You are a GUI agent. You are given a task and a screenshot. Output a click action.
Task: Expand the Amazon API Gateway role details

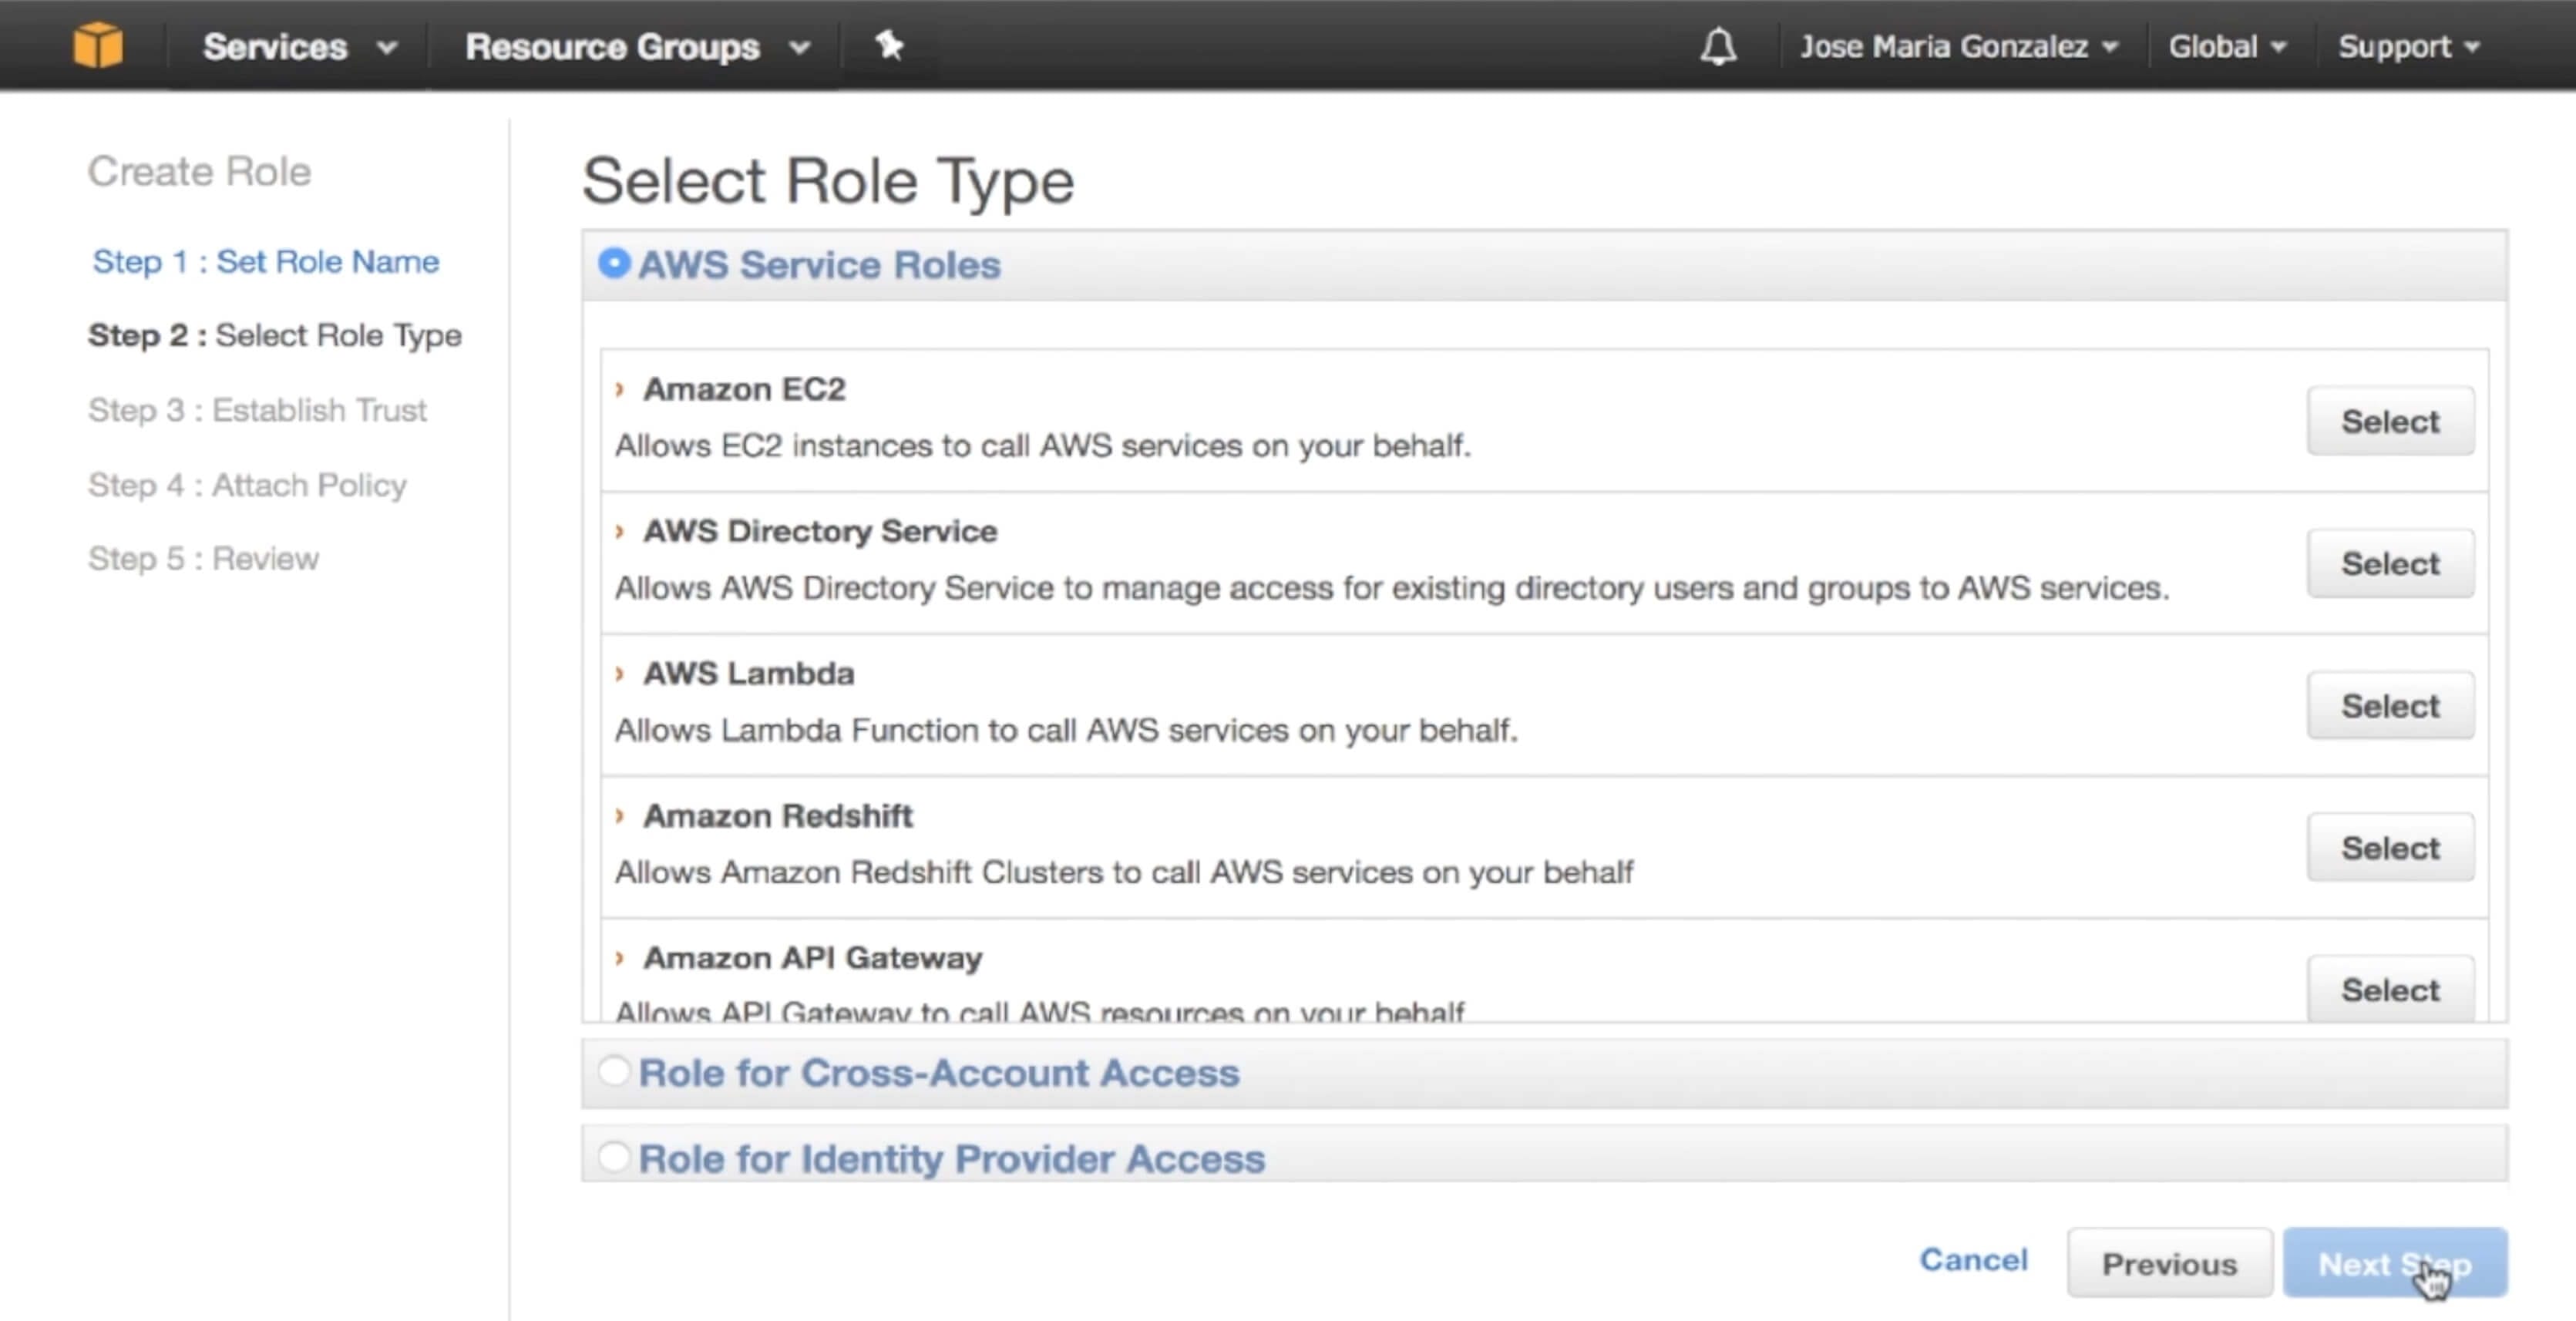pyautogui.click(x=620, y=958)
